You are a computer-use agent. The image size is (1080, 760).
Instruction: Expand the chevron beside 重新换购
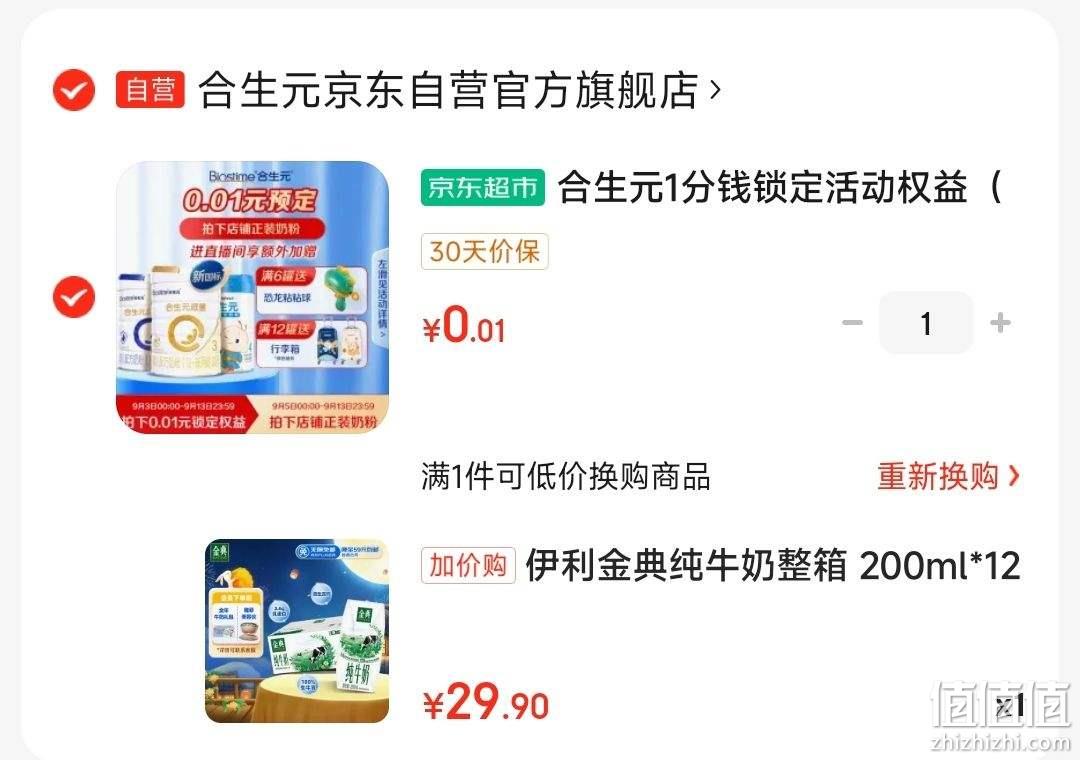click(x=1013, y=476)
